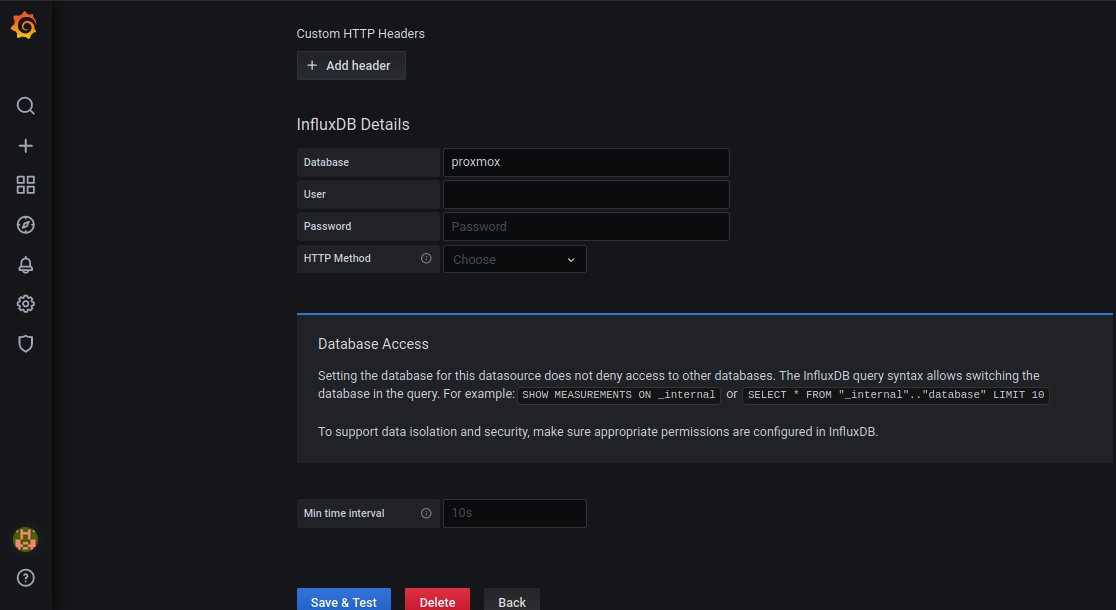Open Dashboards grid icon in sidebar
1116x610 pixels.
pyautogui.click(x=26, y=185)
